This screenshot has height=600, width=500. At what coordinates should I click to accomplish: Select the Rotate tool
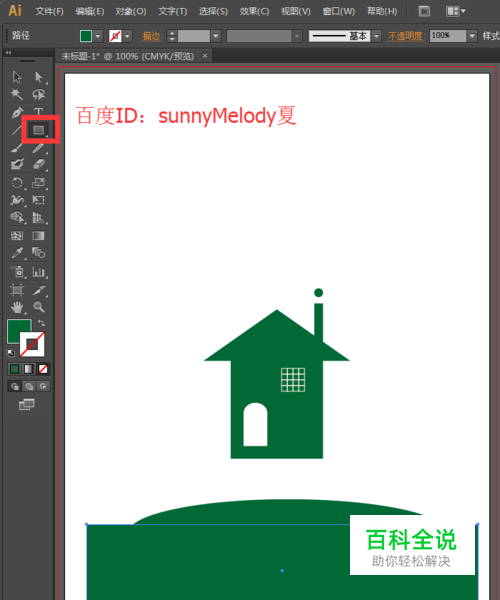pos(17,183)
